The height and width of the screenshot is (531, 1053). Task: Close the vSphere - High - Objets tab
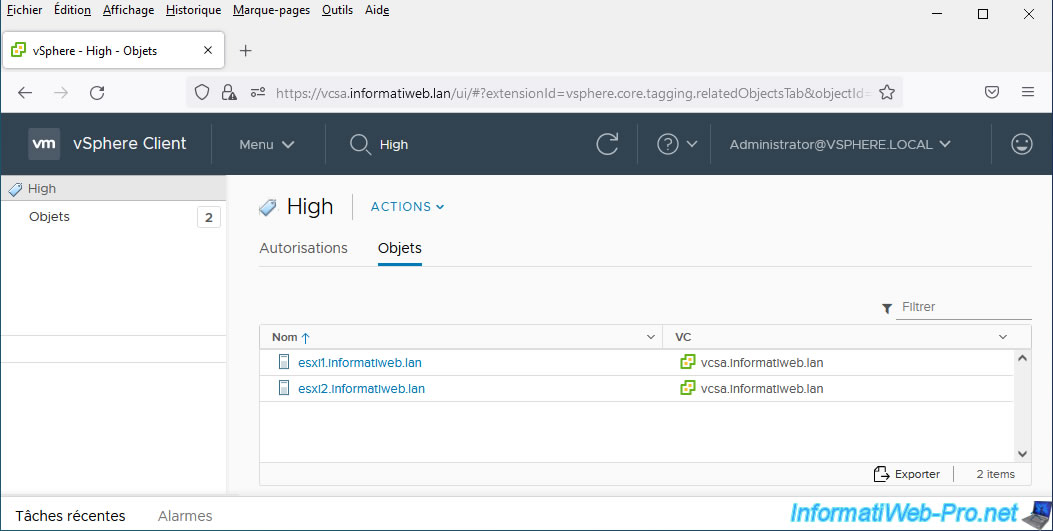[208, 50]
